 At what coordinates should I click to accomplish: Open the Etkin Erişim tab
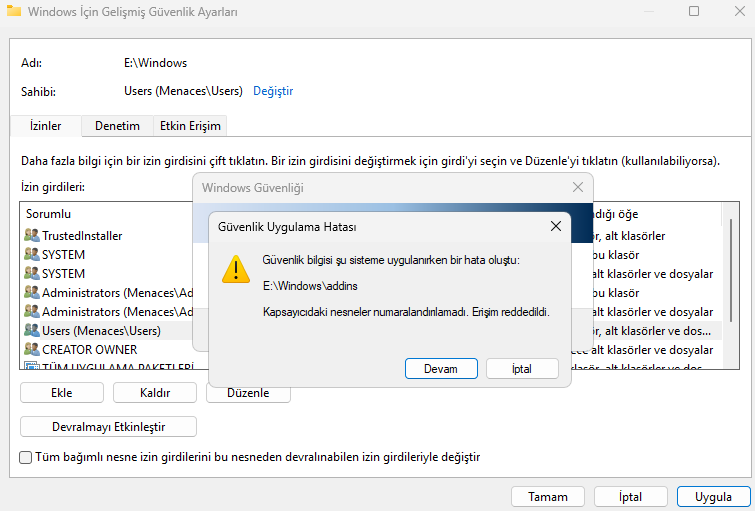pos(190,126)
